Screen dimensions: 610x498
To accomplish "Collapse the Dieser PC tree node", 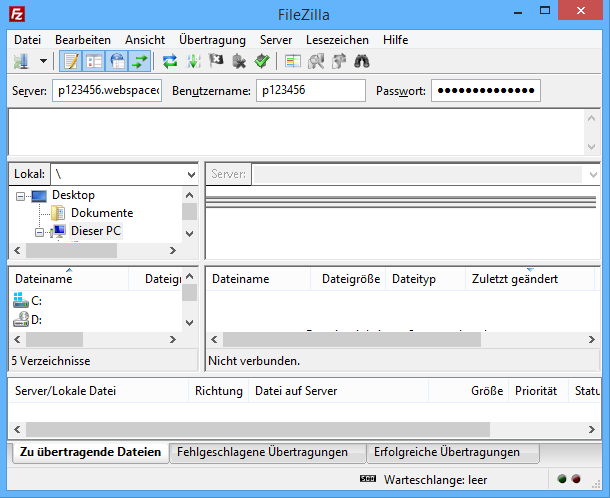I will (x=39, y=232).
